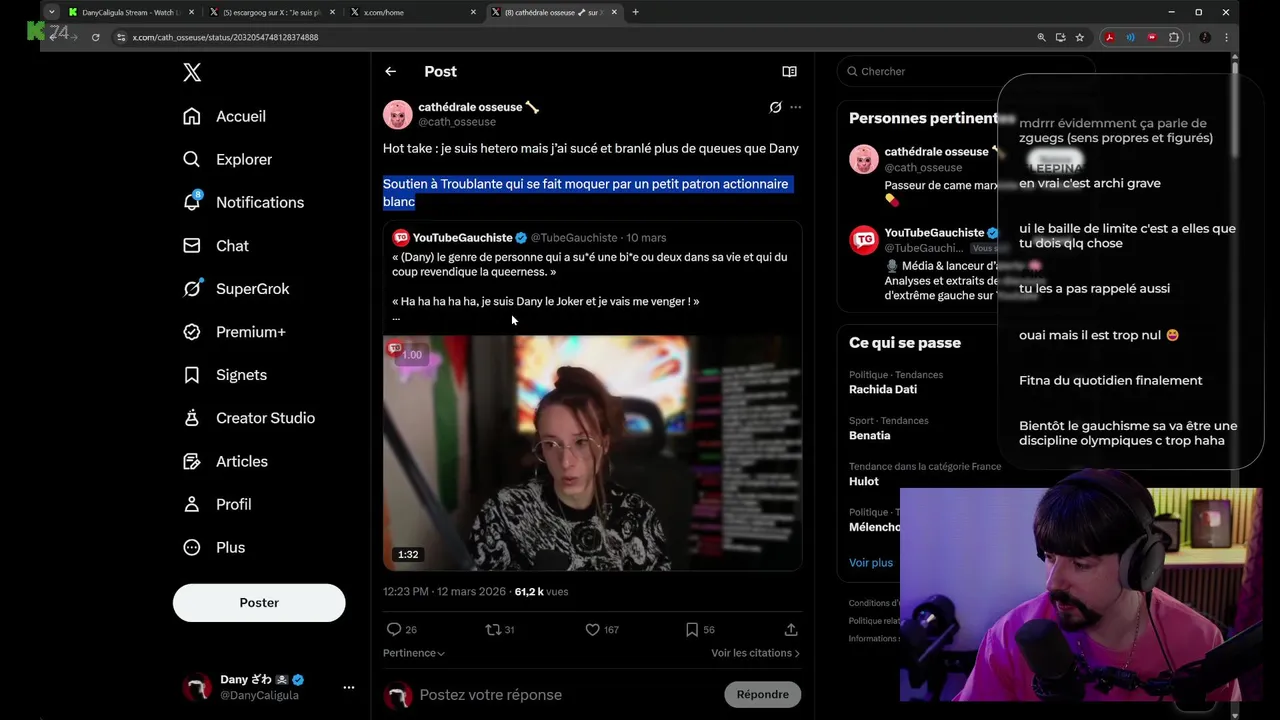The image size is (1280, 720).
Task: Reload the page
Action: pos(95,37)
